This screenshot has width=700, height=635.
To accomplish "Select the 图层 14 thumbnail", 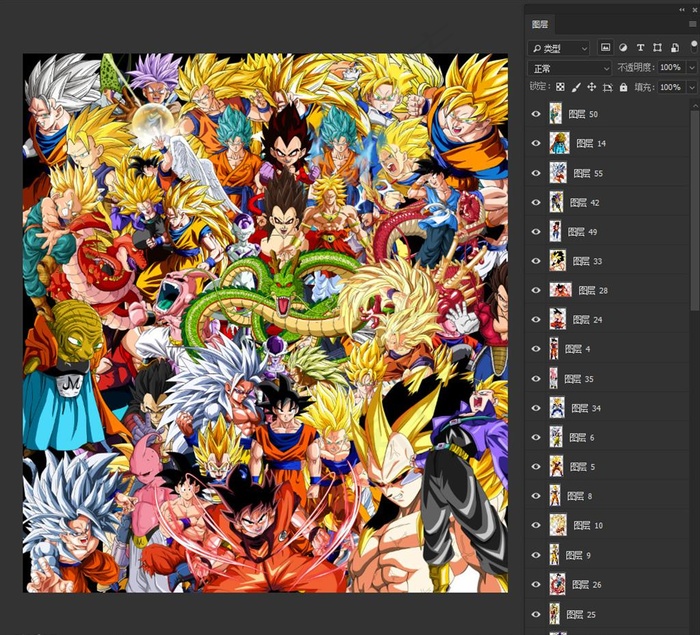I will coord(559,143).
